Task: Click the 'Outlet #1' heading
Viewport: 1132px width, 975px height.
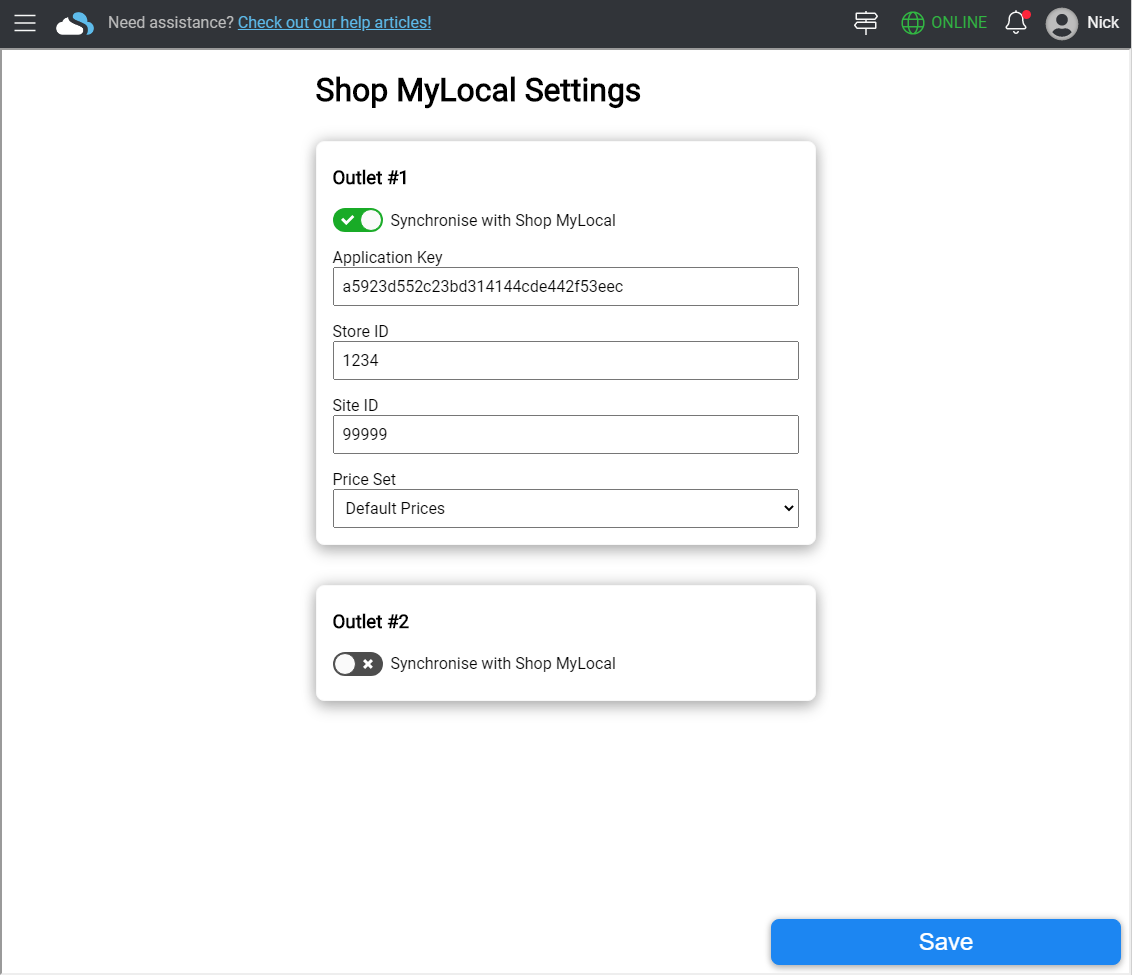Action: coord(370,178)
